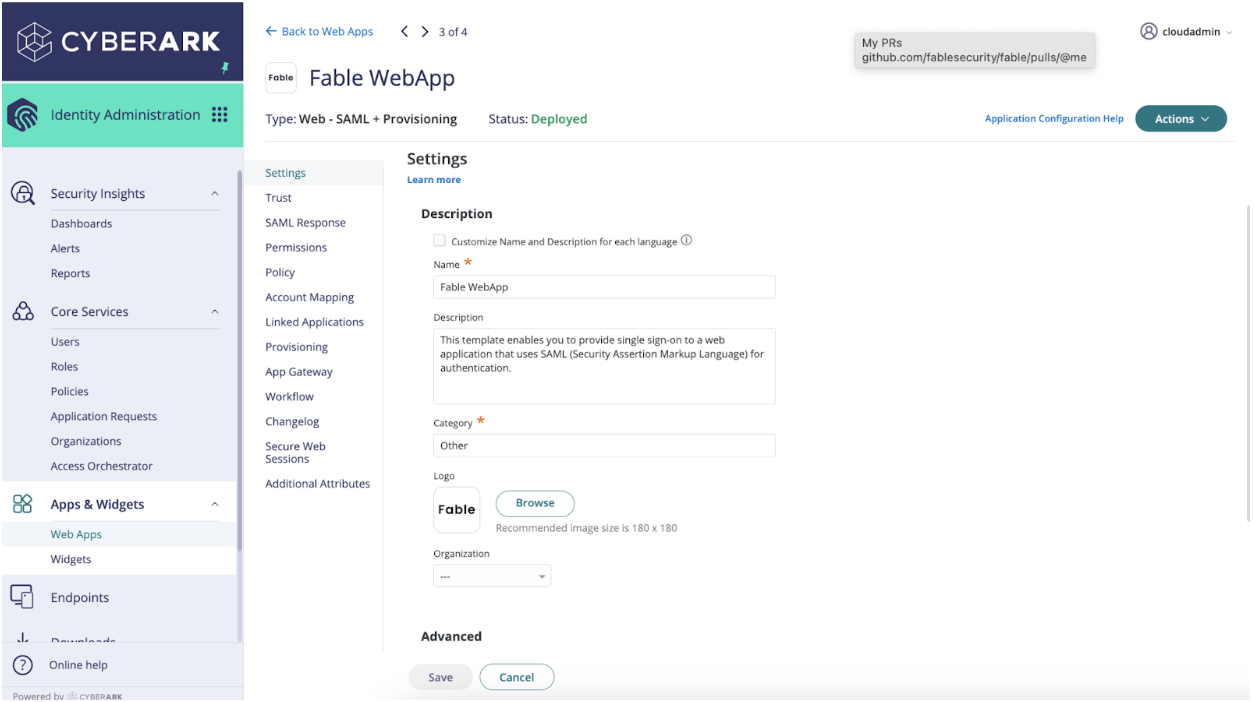Click into the Description text area
The height and width of the screenshot is (702, 1254).
604,366
